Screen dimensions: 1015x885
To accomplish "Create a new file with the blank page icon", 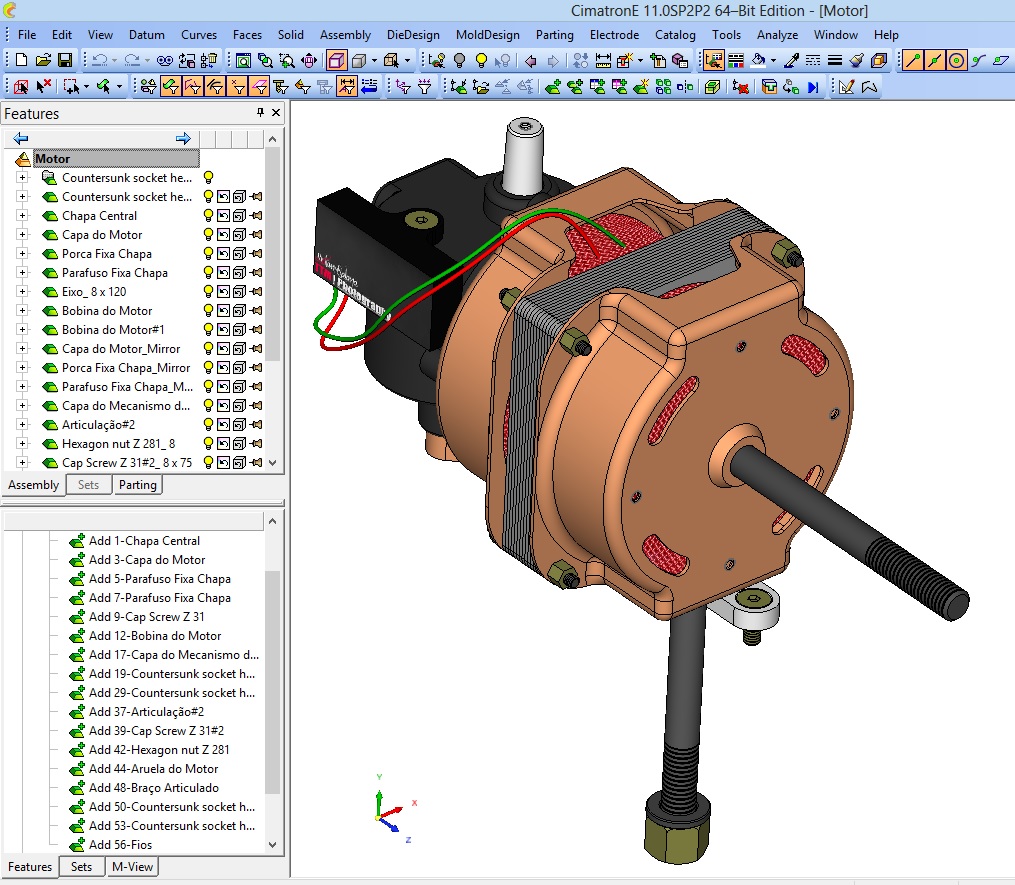I will 21,60.
